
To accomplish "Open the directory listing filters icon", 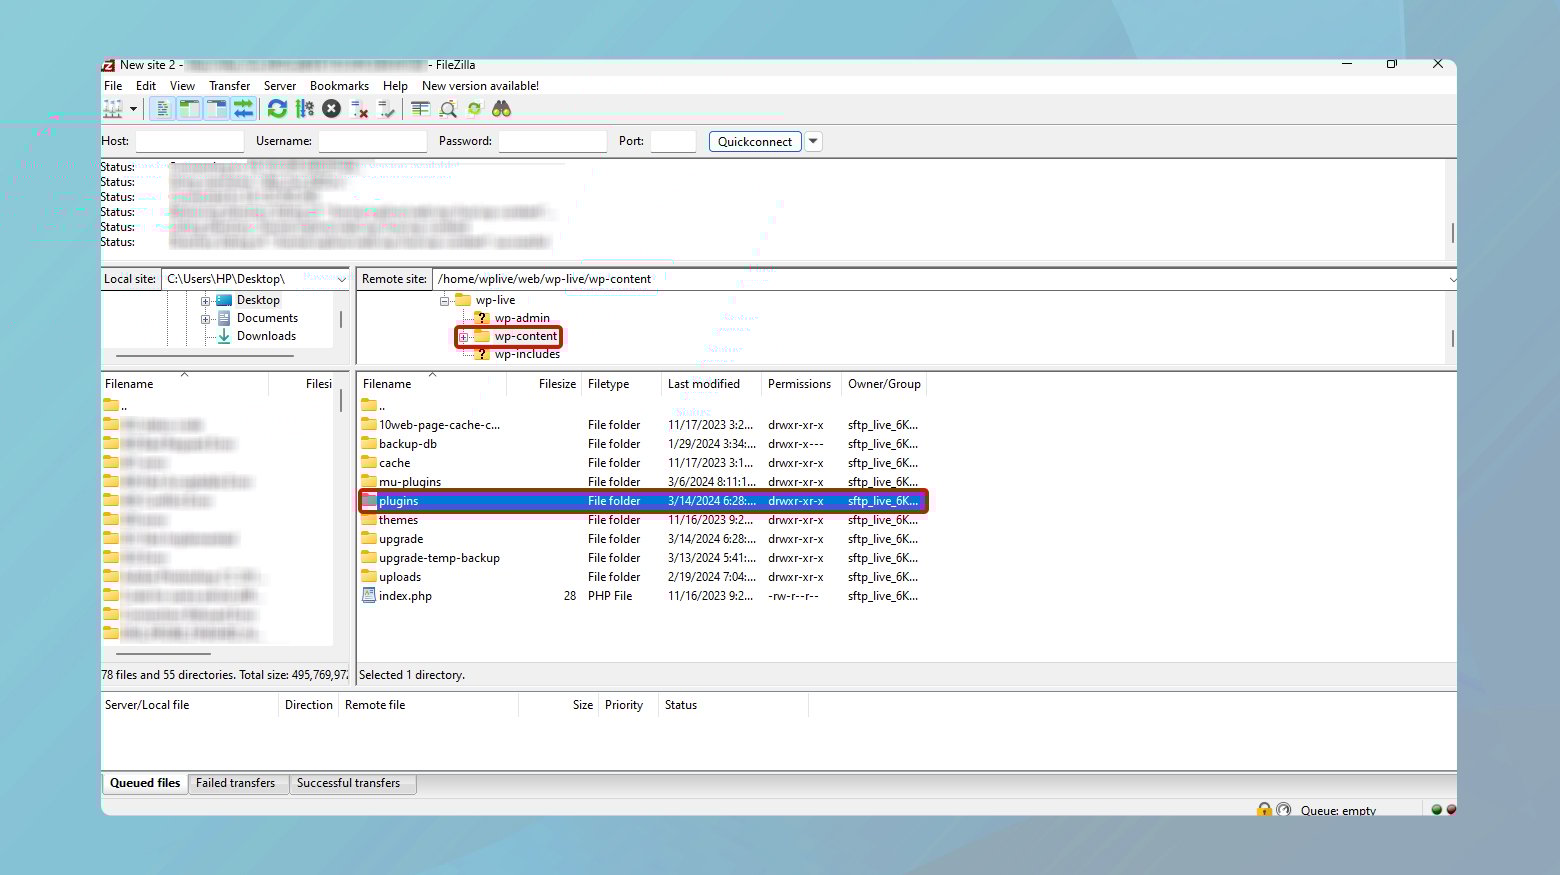I will click(x=420, y=109).
